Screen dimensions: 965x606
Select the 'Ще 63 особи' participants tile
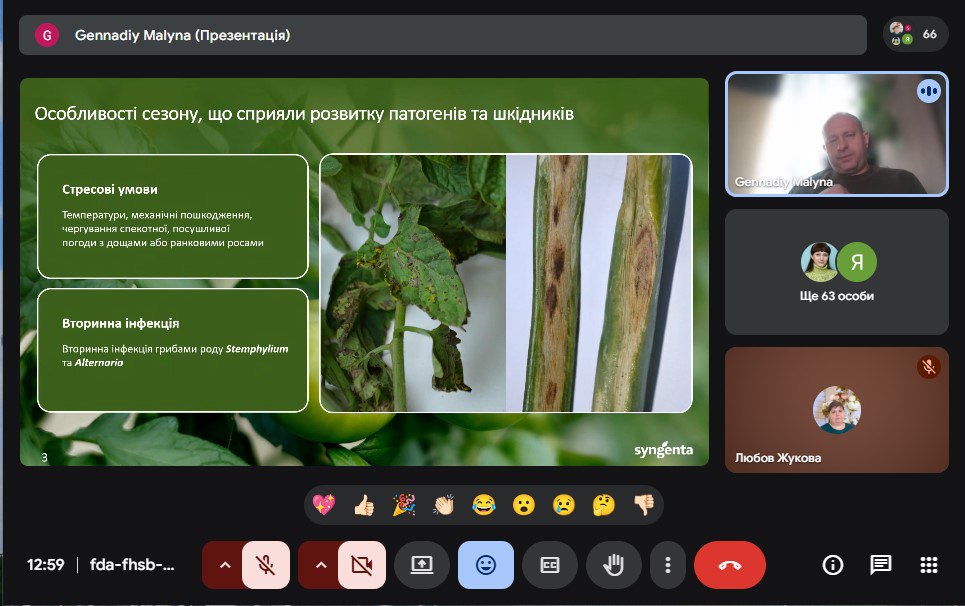tap(837, 271)
